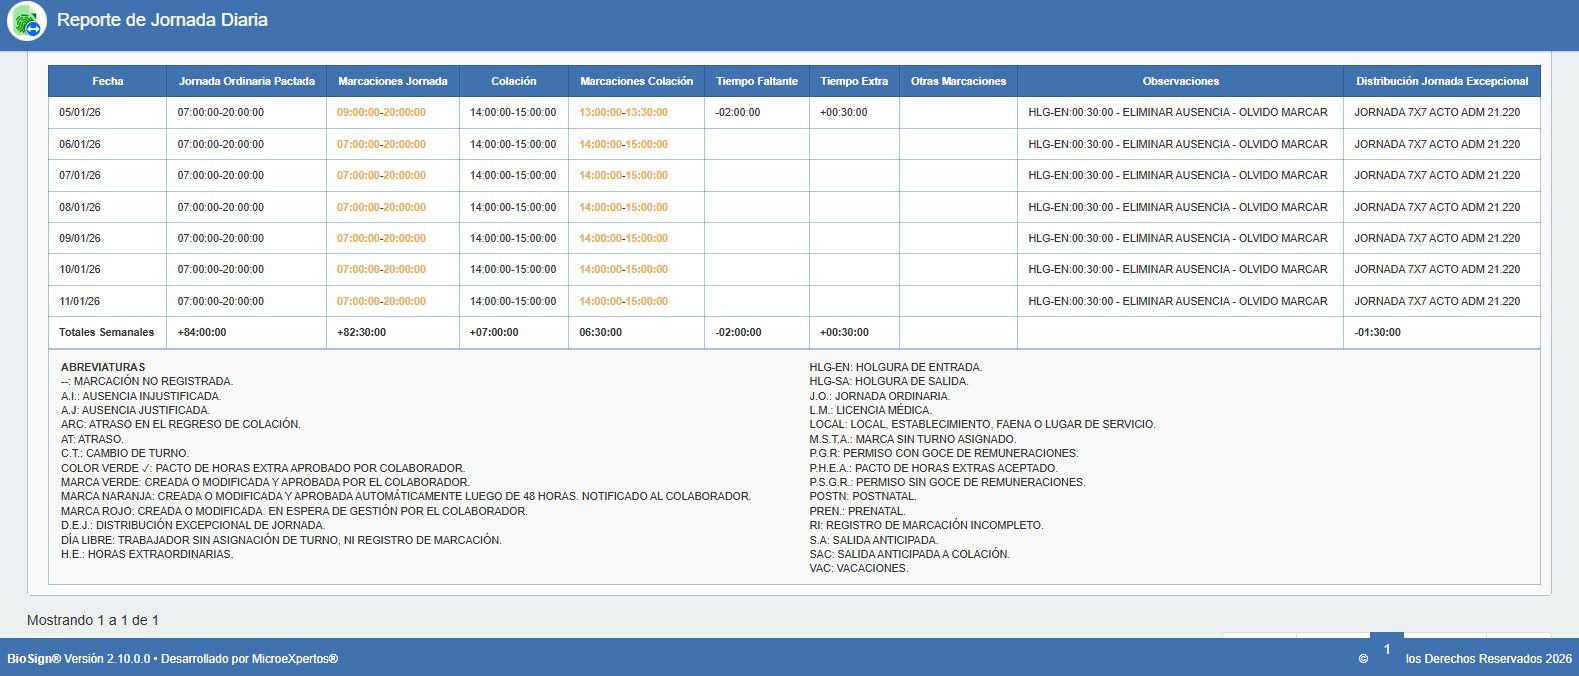The height and width of the screenshot is (676, 1579).
Task: Click the -02:00:00 Tiempo Faltante on 05/01/26
Action: 738,112
